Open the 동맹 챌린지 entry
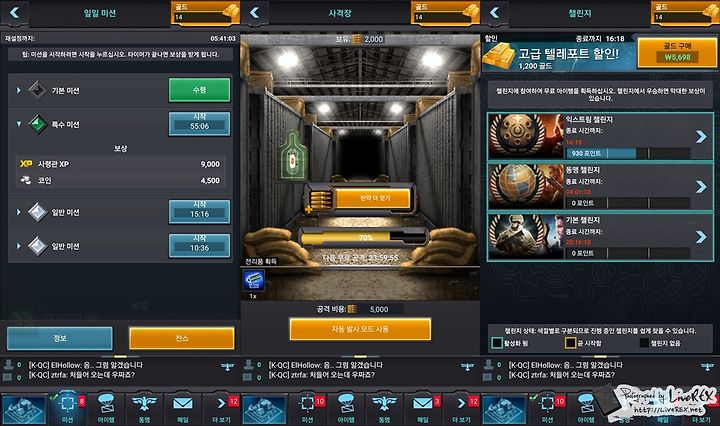This screenshot has width=720, height=426. 600,186
